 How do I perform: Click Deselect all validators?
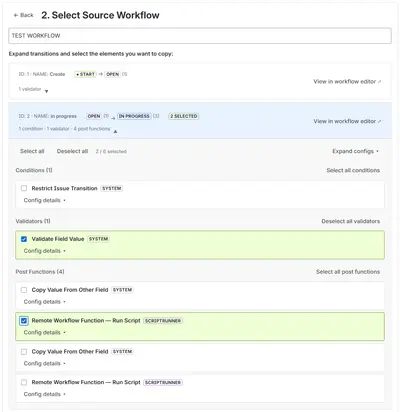[x=351, y=221]
